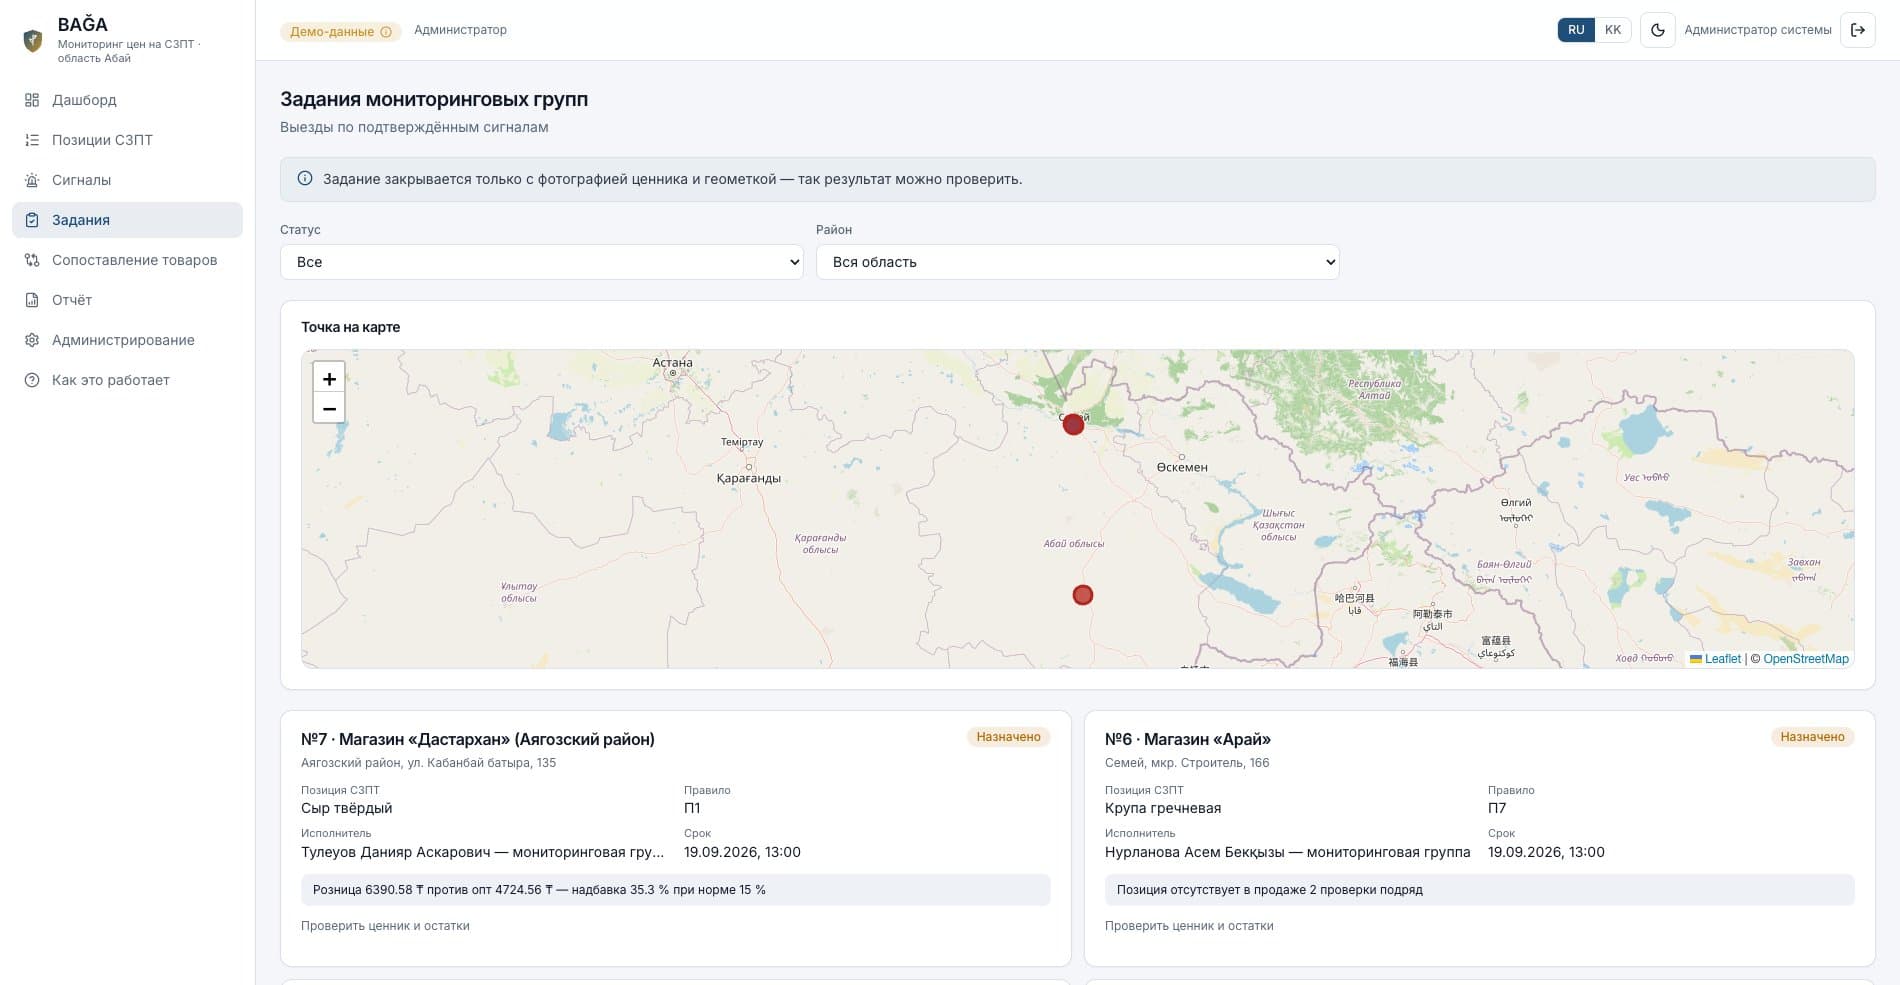Image resolution: width=1900 pixels, height=985 pixels.
Task: Switch interface language to KK
Action: [x=1613, y=30]
